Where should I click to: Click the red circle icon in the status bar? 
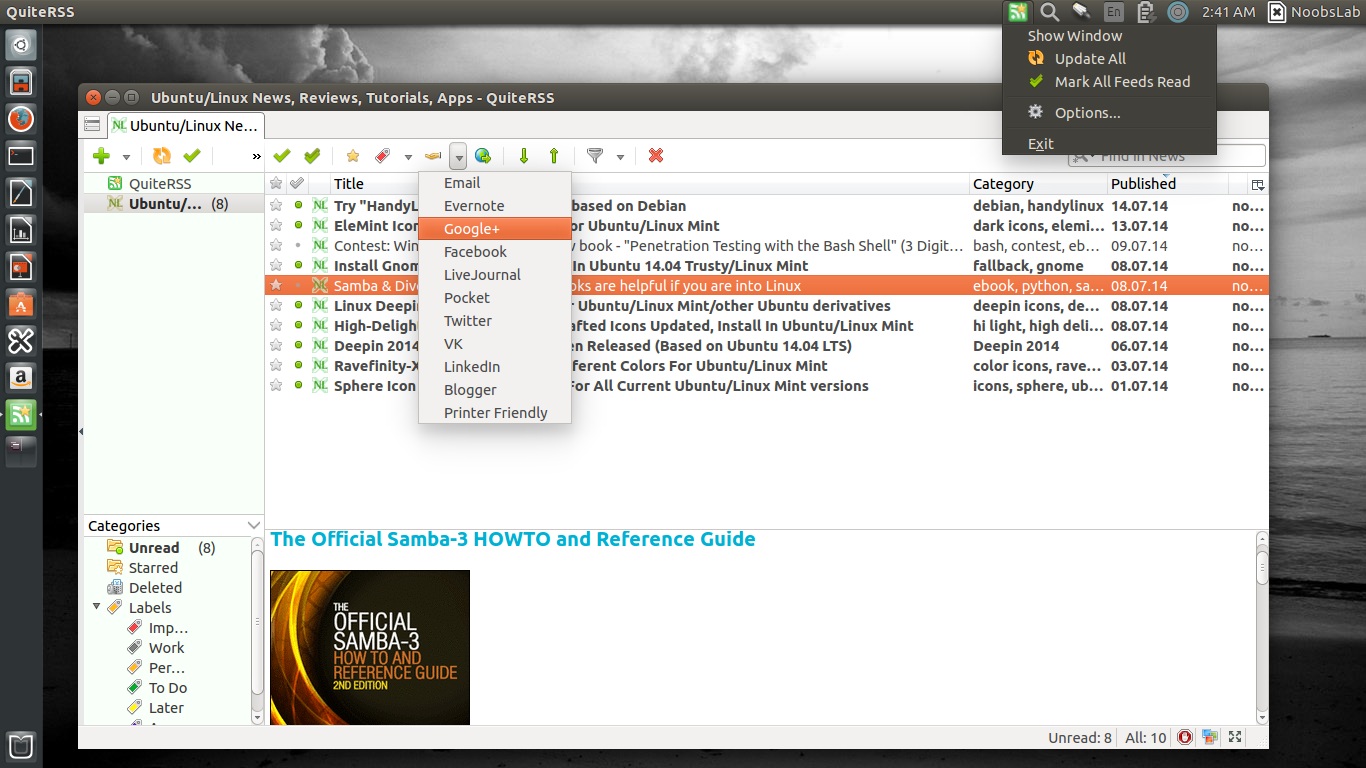(1185, 738)
